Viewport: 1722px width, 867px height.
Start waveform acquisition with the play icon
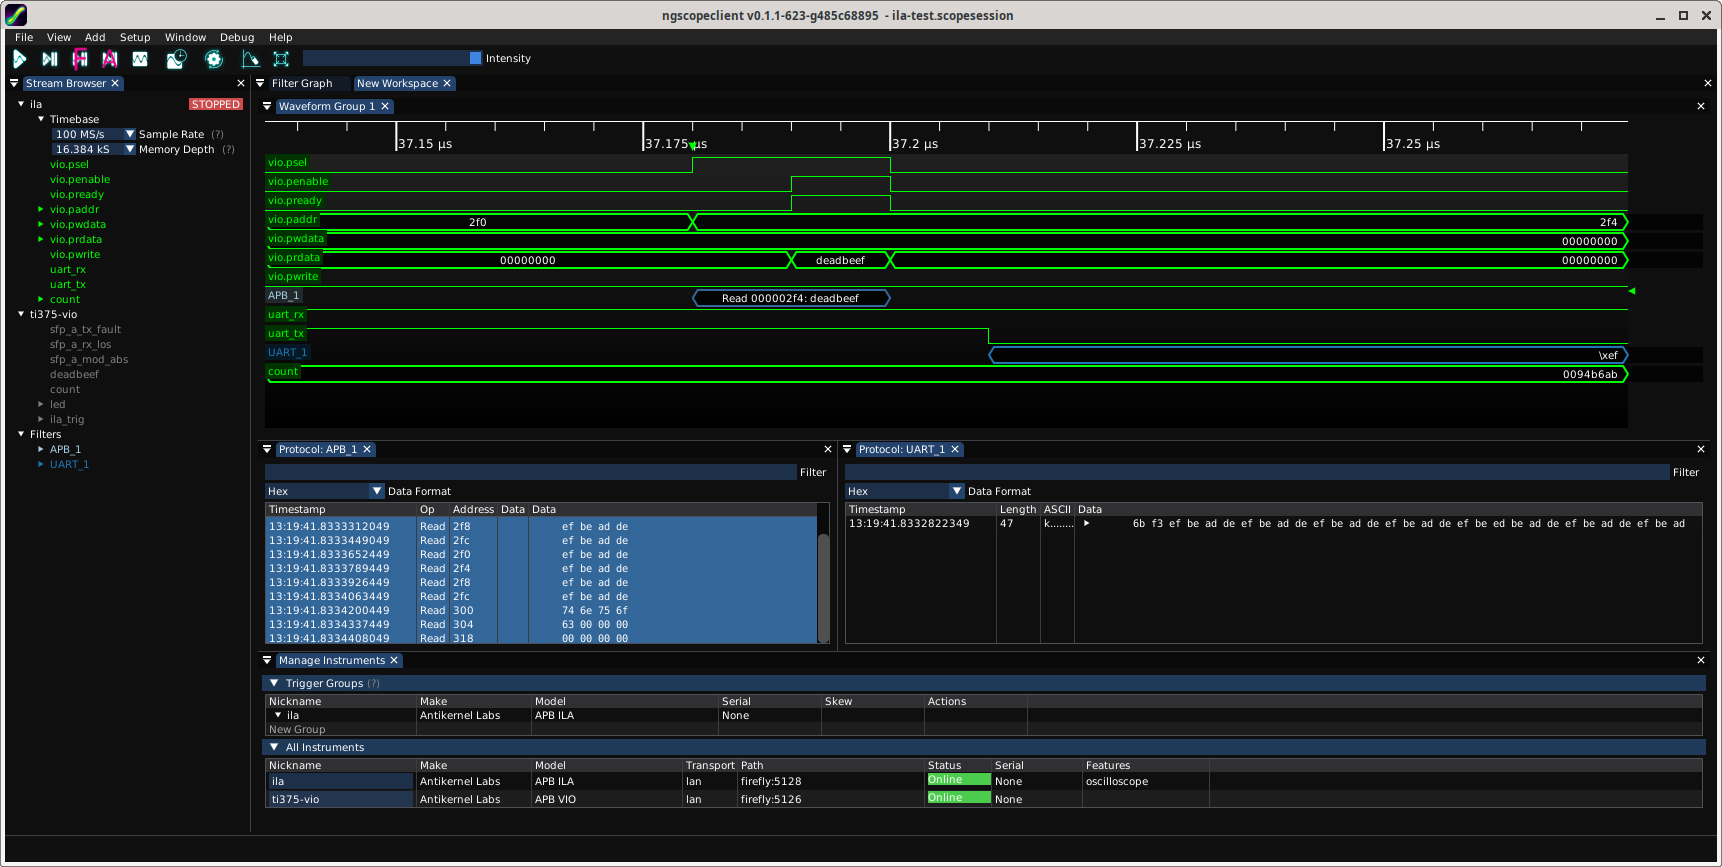point(19,59)
